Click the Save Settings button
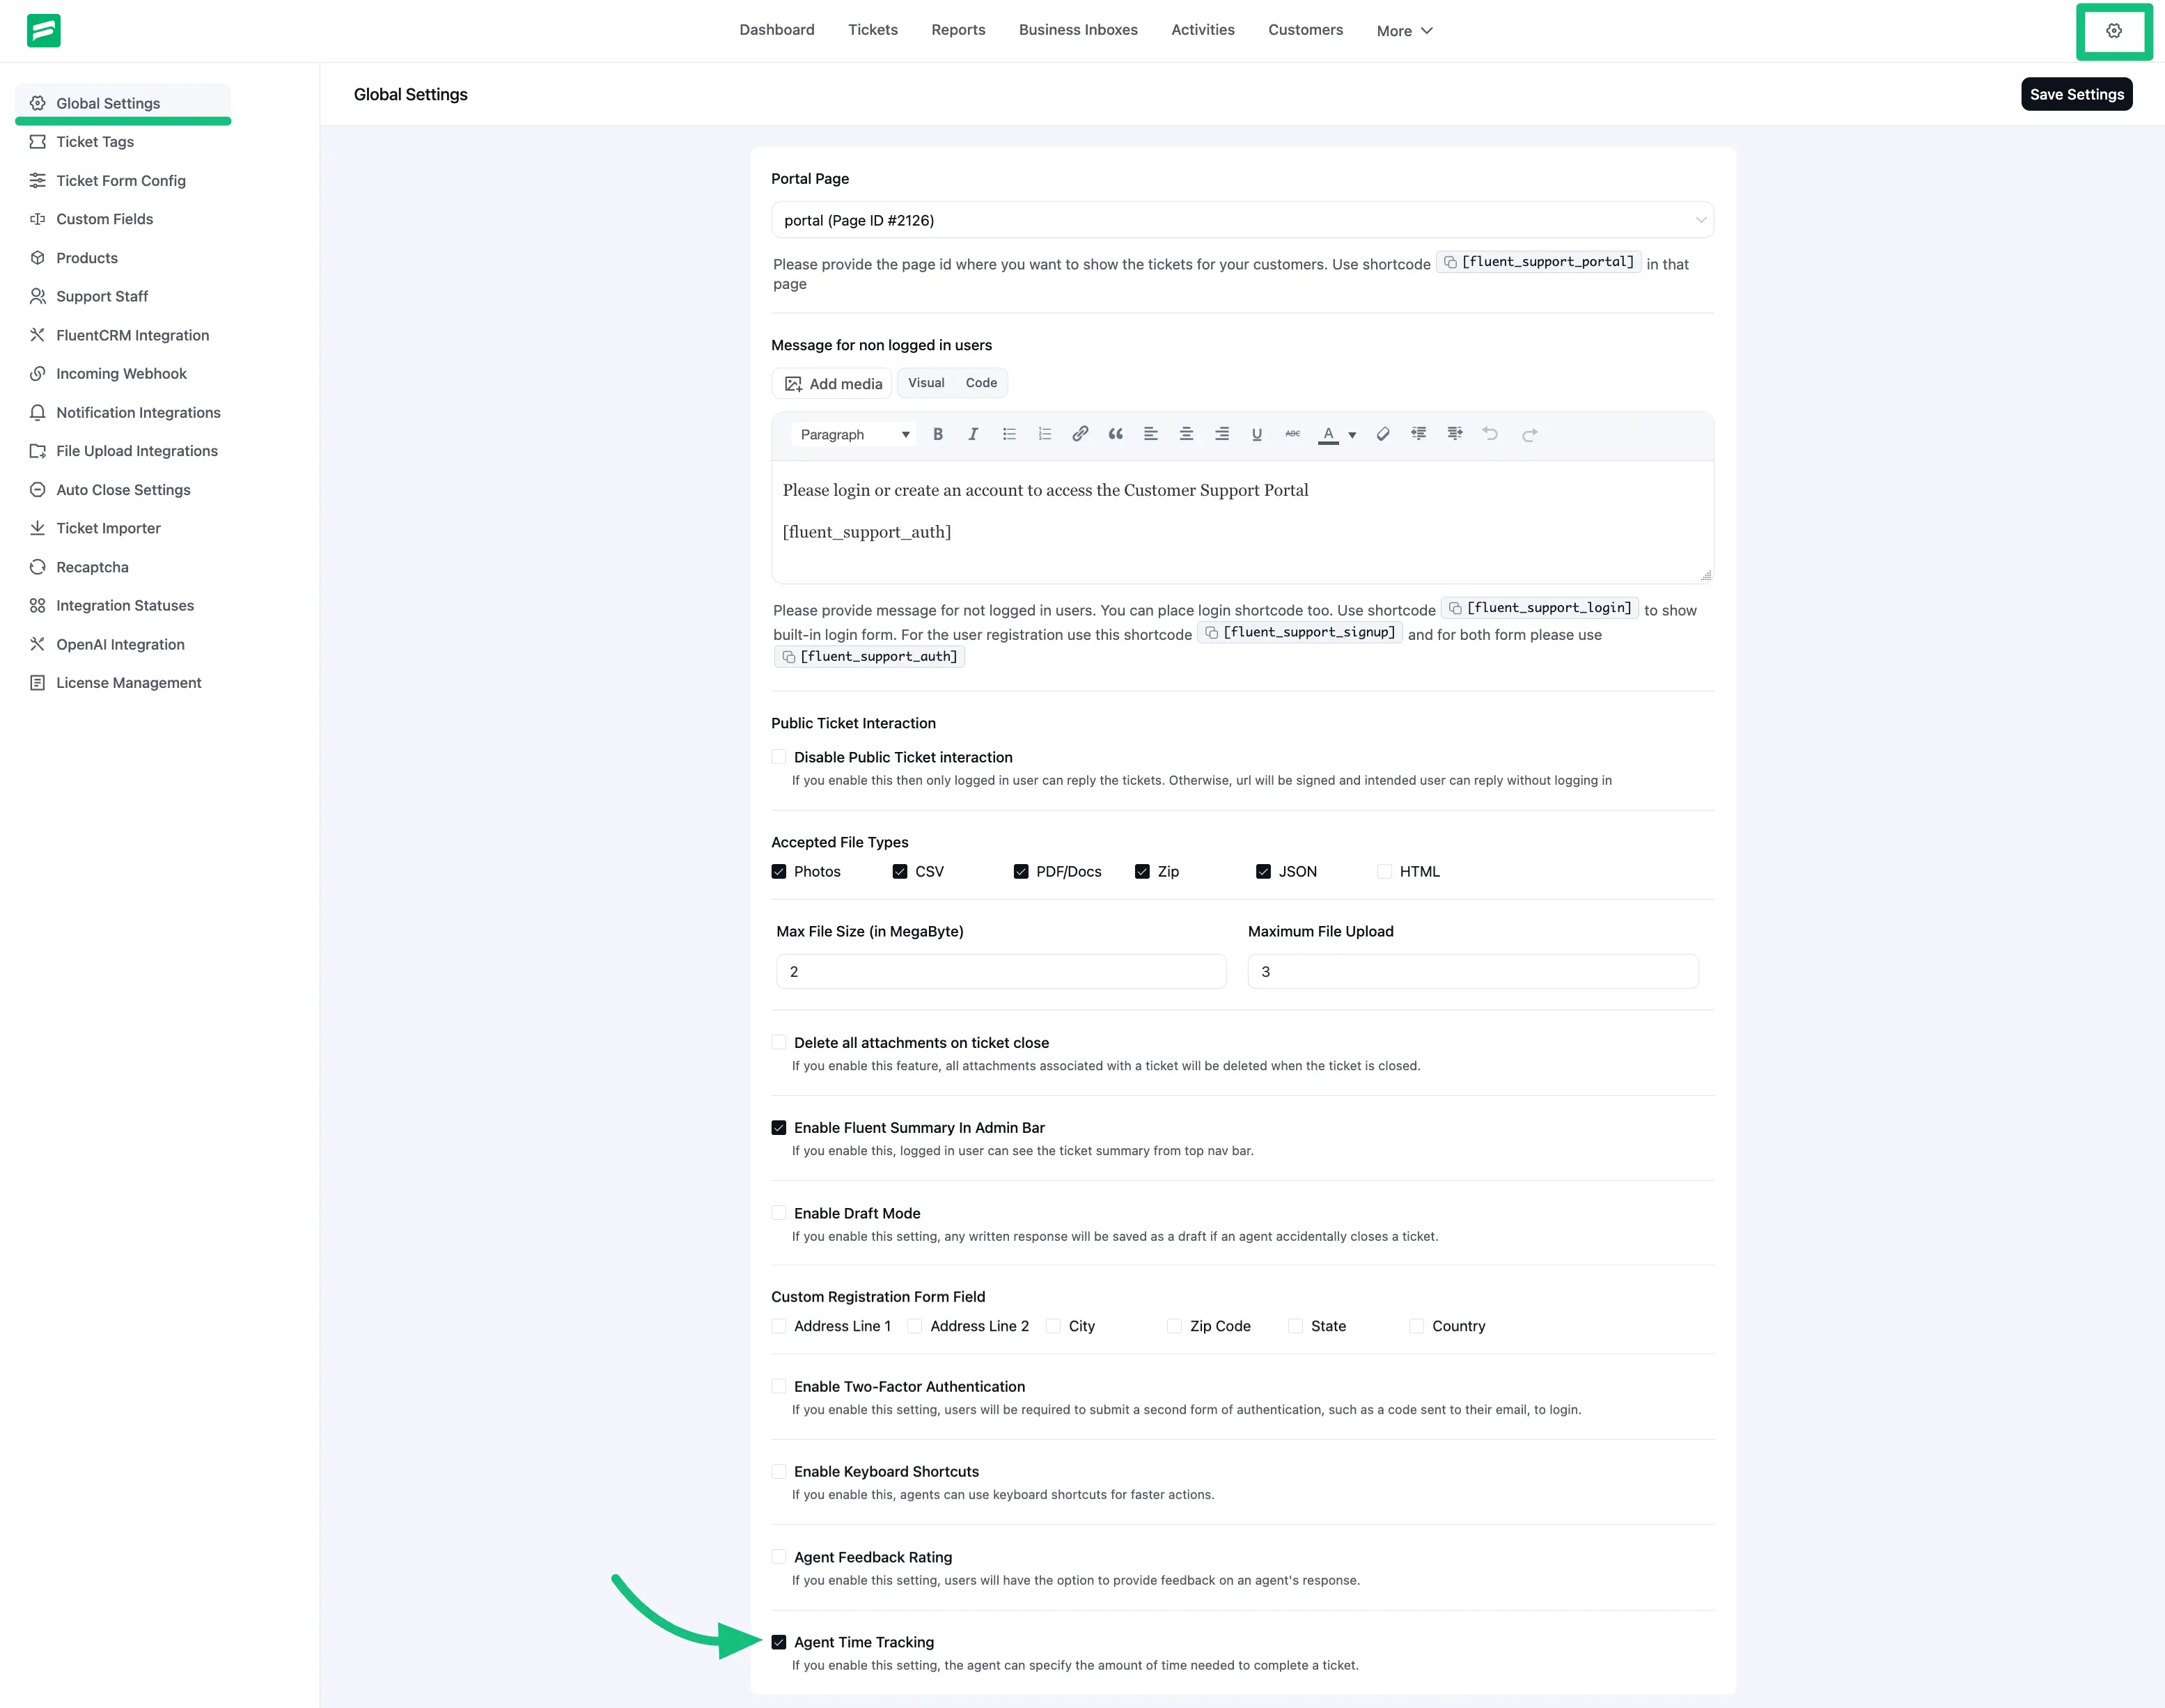 click(2077, 94)
